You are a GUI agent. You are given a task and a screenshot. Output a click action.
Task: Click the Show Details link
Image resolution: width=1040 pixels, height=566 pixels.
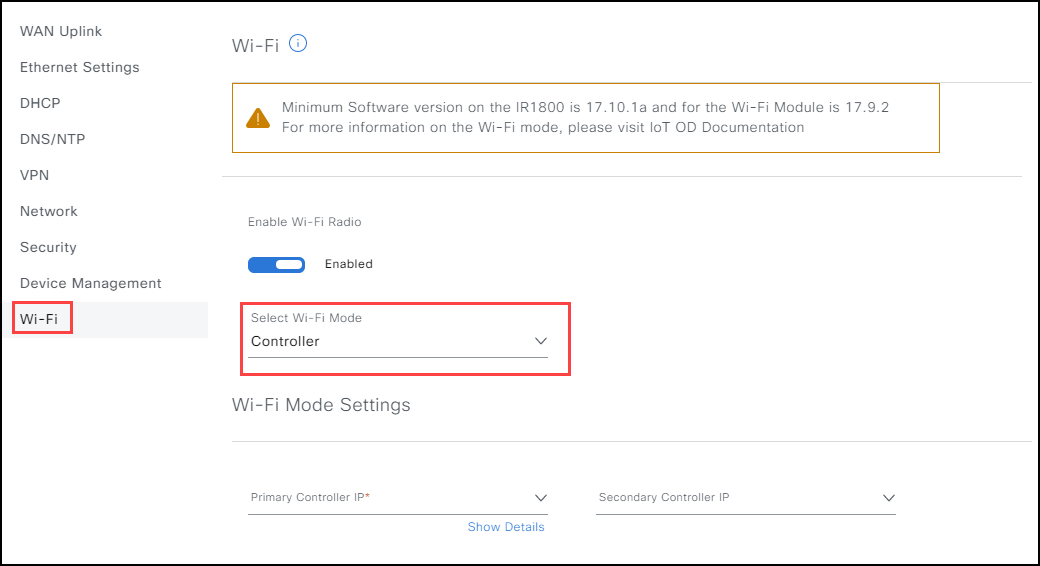pyautogui.click(x=506, y=527)
